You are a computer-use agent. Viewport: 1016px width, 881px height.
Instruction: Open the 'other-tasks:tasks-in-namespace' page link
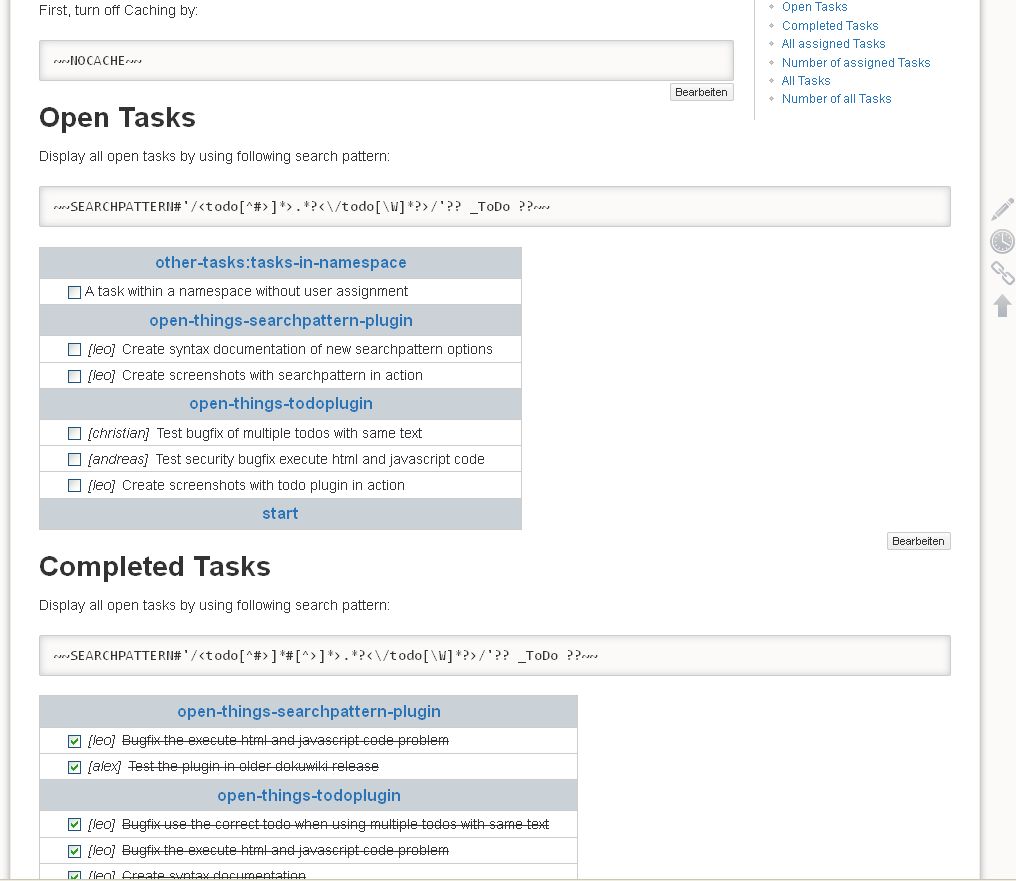point(280,263)
